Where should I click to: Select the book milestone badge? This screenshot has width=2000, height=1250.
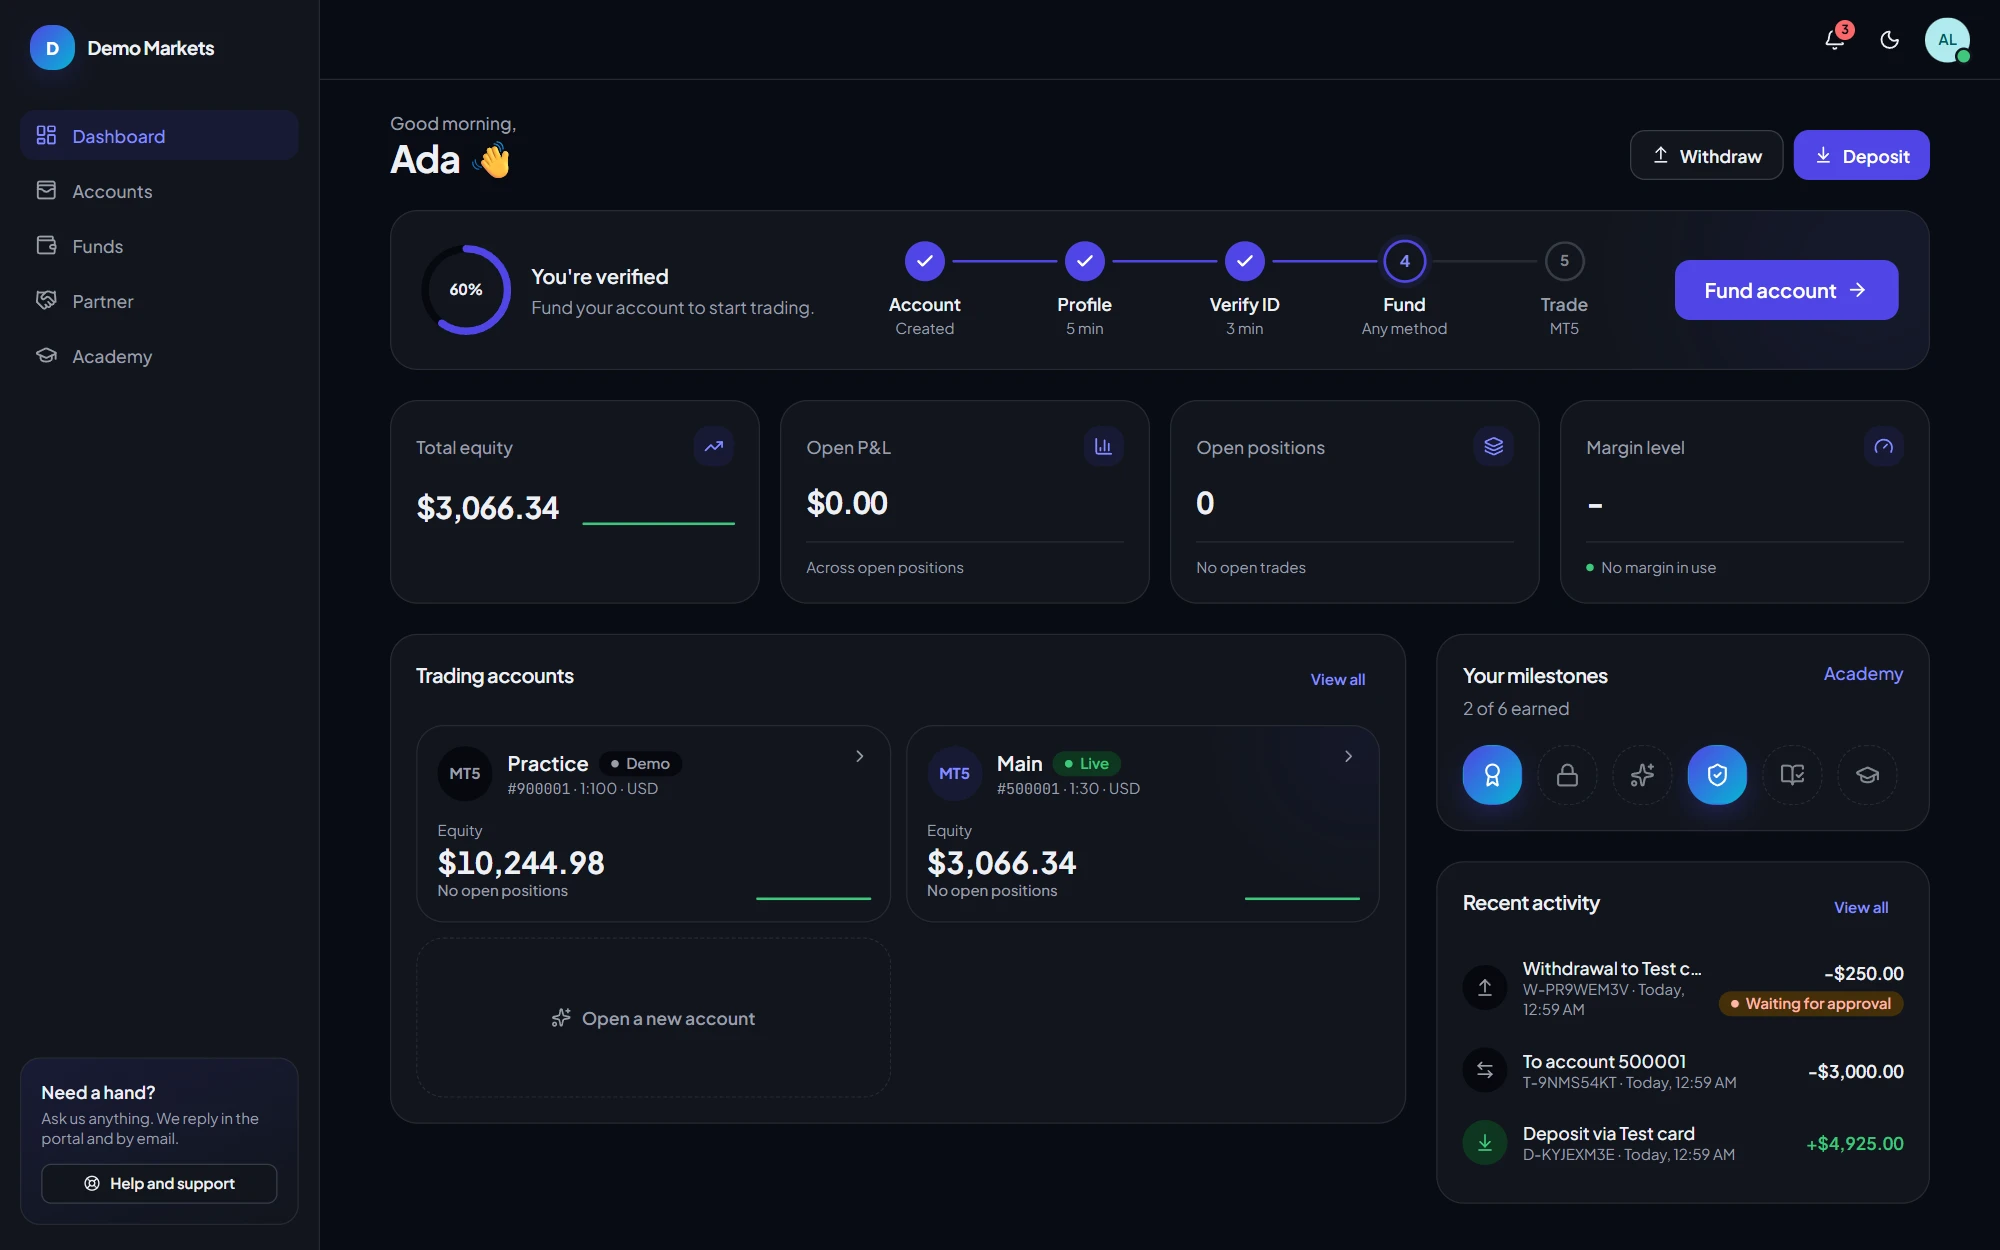(x=1792, y=774)
